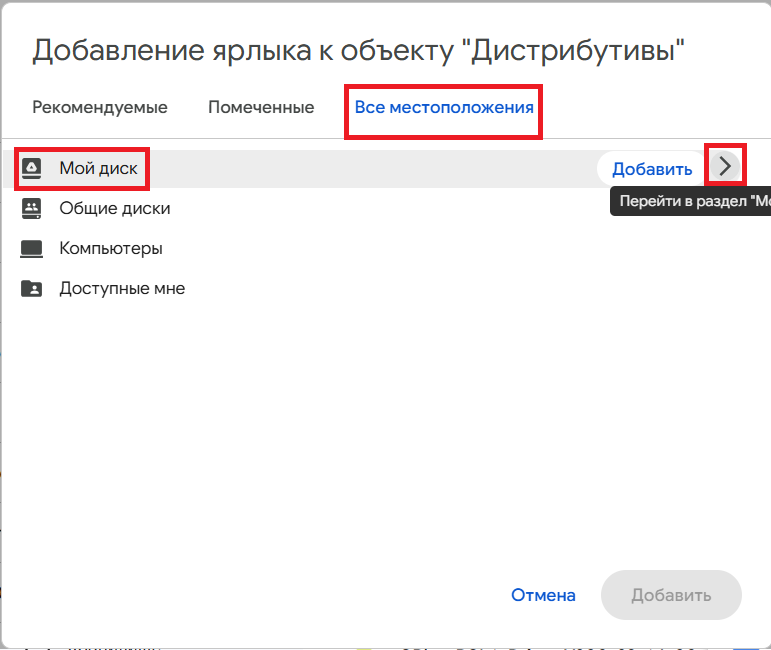Click the Перейти в раздел tooltip
771x650 pixels.
[692, 202]
